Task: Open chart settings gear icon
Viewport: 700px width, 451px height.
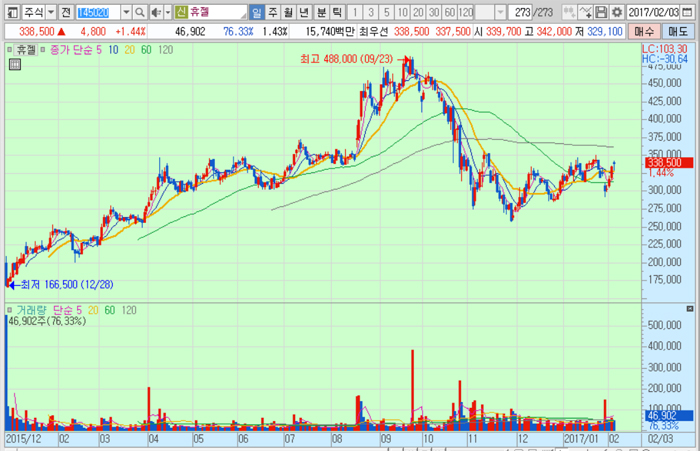Action: tap(601, 13)
